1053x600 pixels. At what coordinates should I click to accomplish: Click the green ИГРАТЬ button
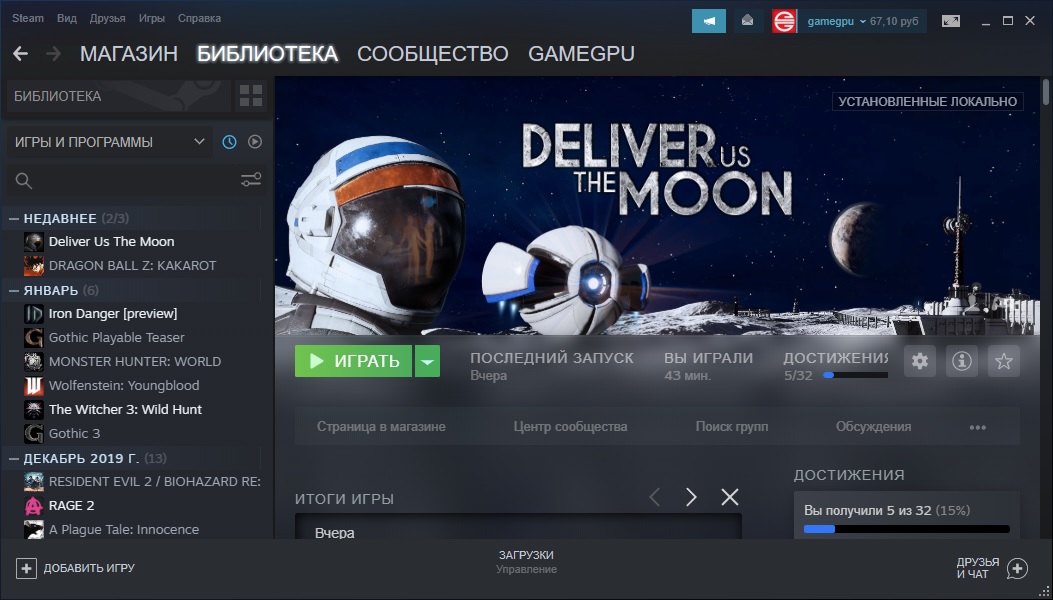coord(353,361)
